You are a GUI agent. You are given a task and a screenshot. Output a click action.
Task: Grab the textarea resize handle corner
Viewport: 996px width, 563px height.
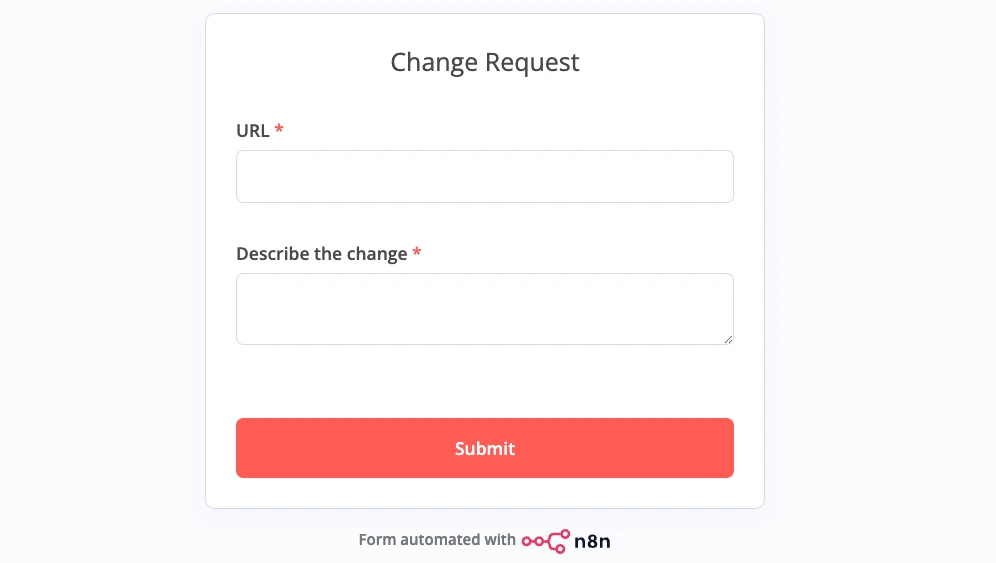click(x=728, y=339)
